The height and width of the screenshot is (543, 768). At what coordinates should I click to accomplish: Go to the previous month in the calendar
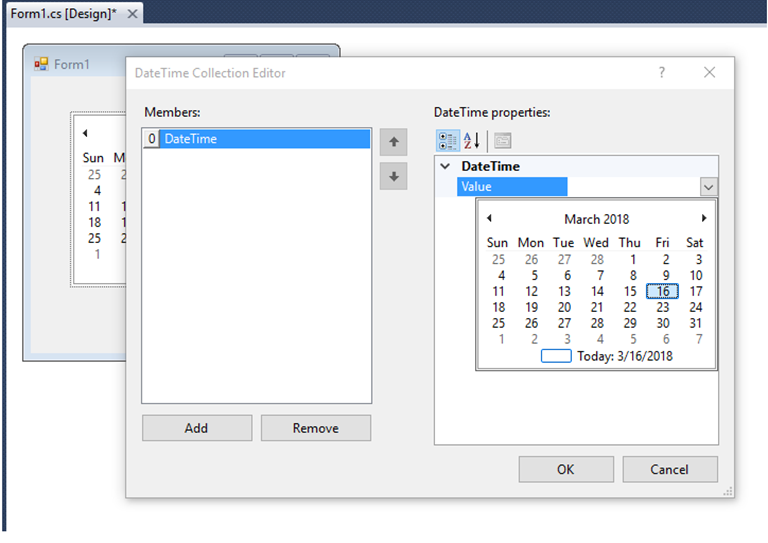pos(489,218)
